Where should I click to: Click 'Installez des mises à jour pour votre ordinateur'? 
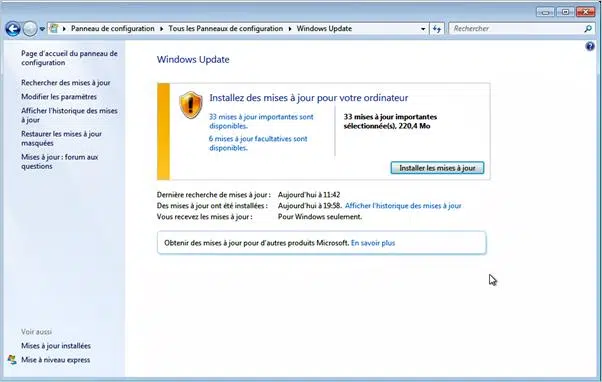(309, 98)
